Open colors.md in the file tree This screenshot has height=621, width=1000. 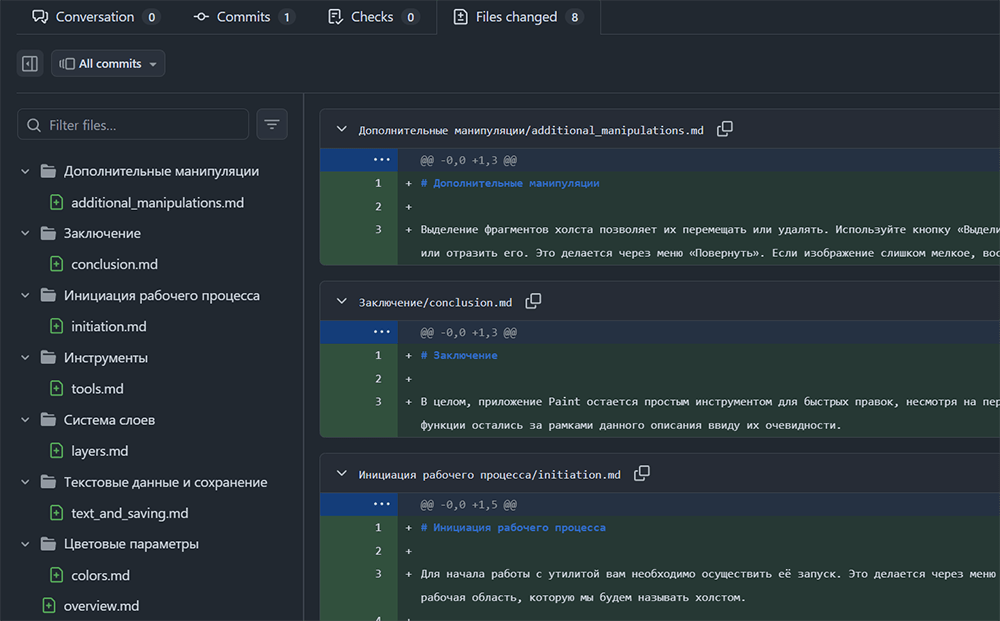(x=100, y=575)
